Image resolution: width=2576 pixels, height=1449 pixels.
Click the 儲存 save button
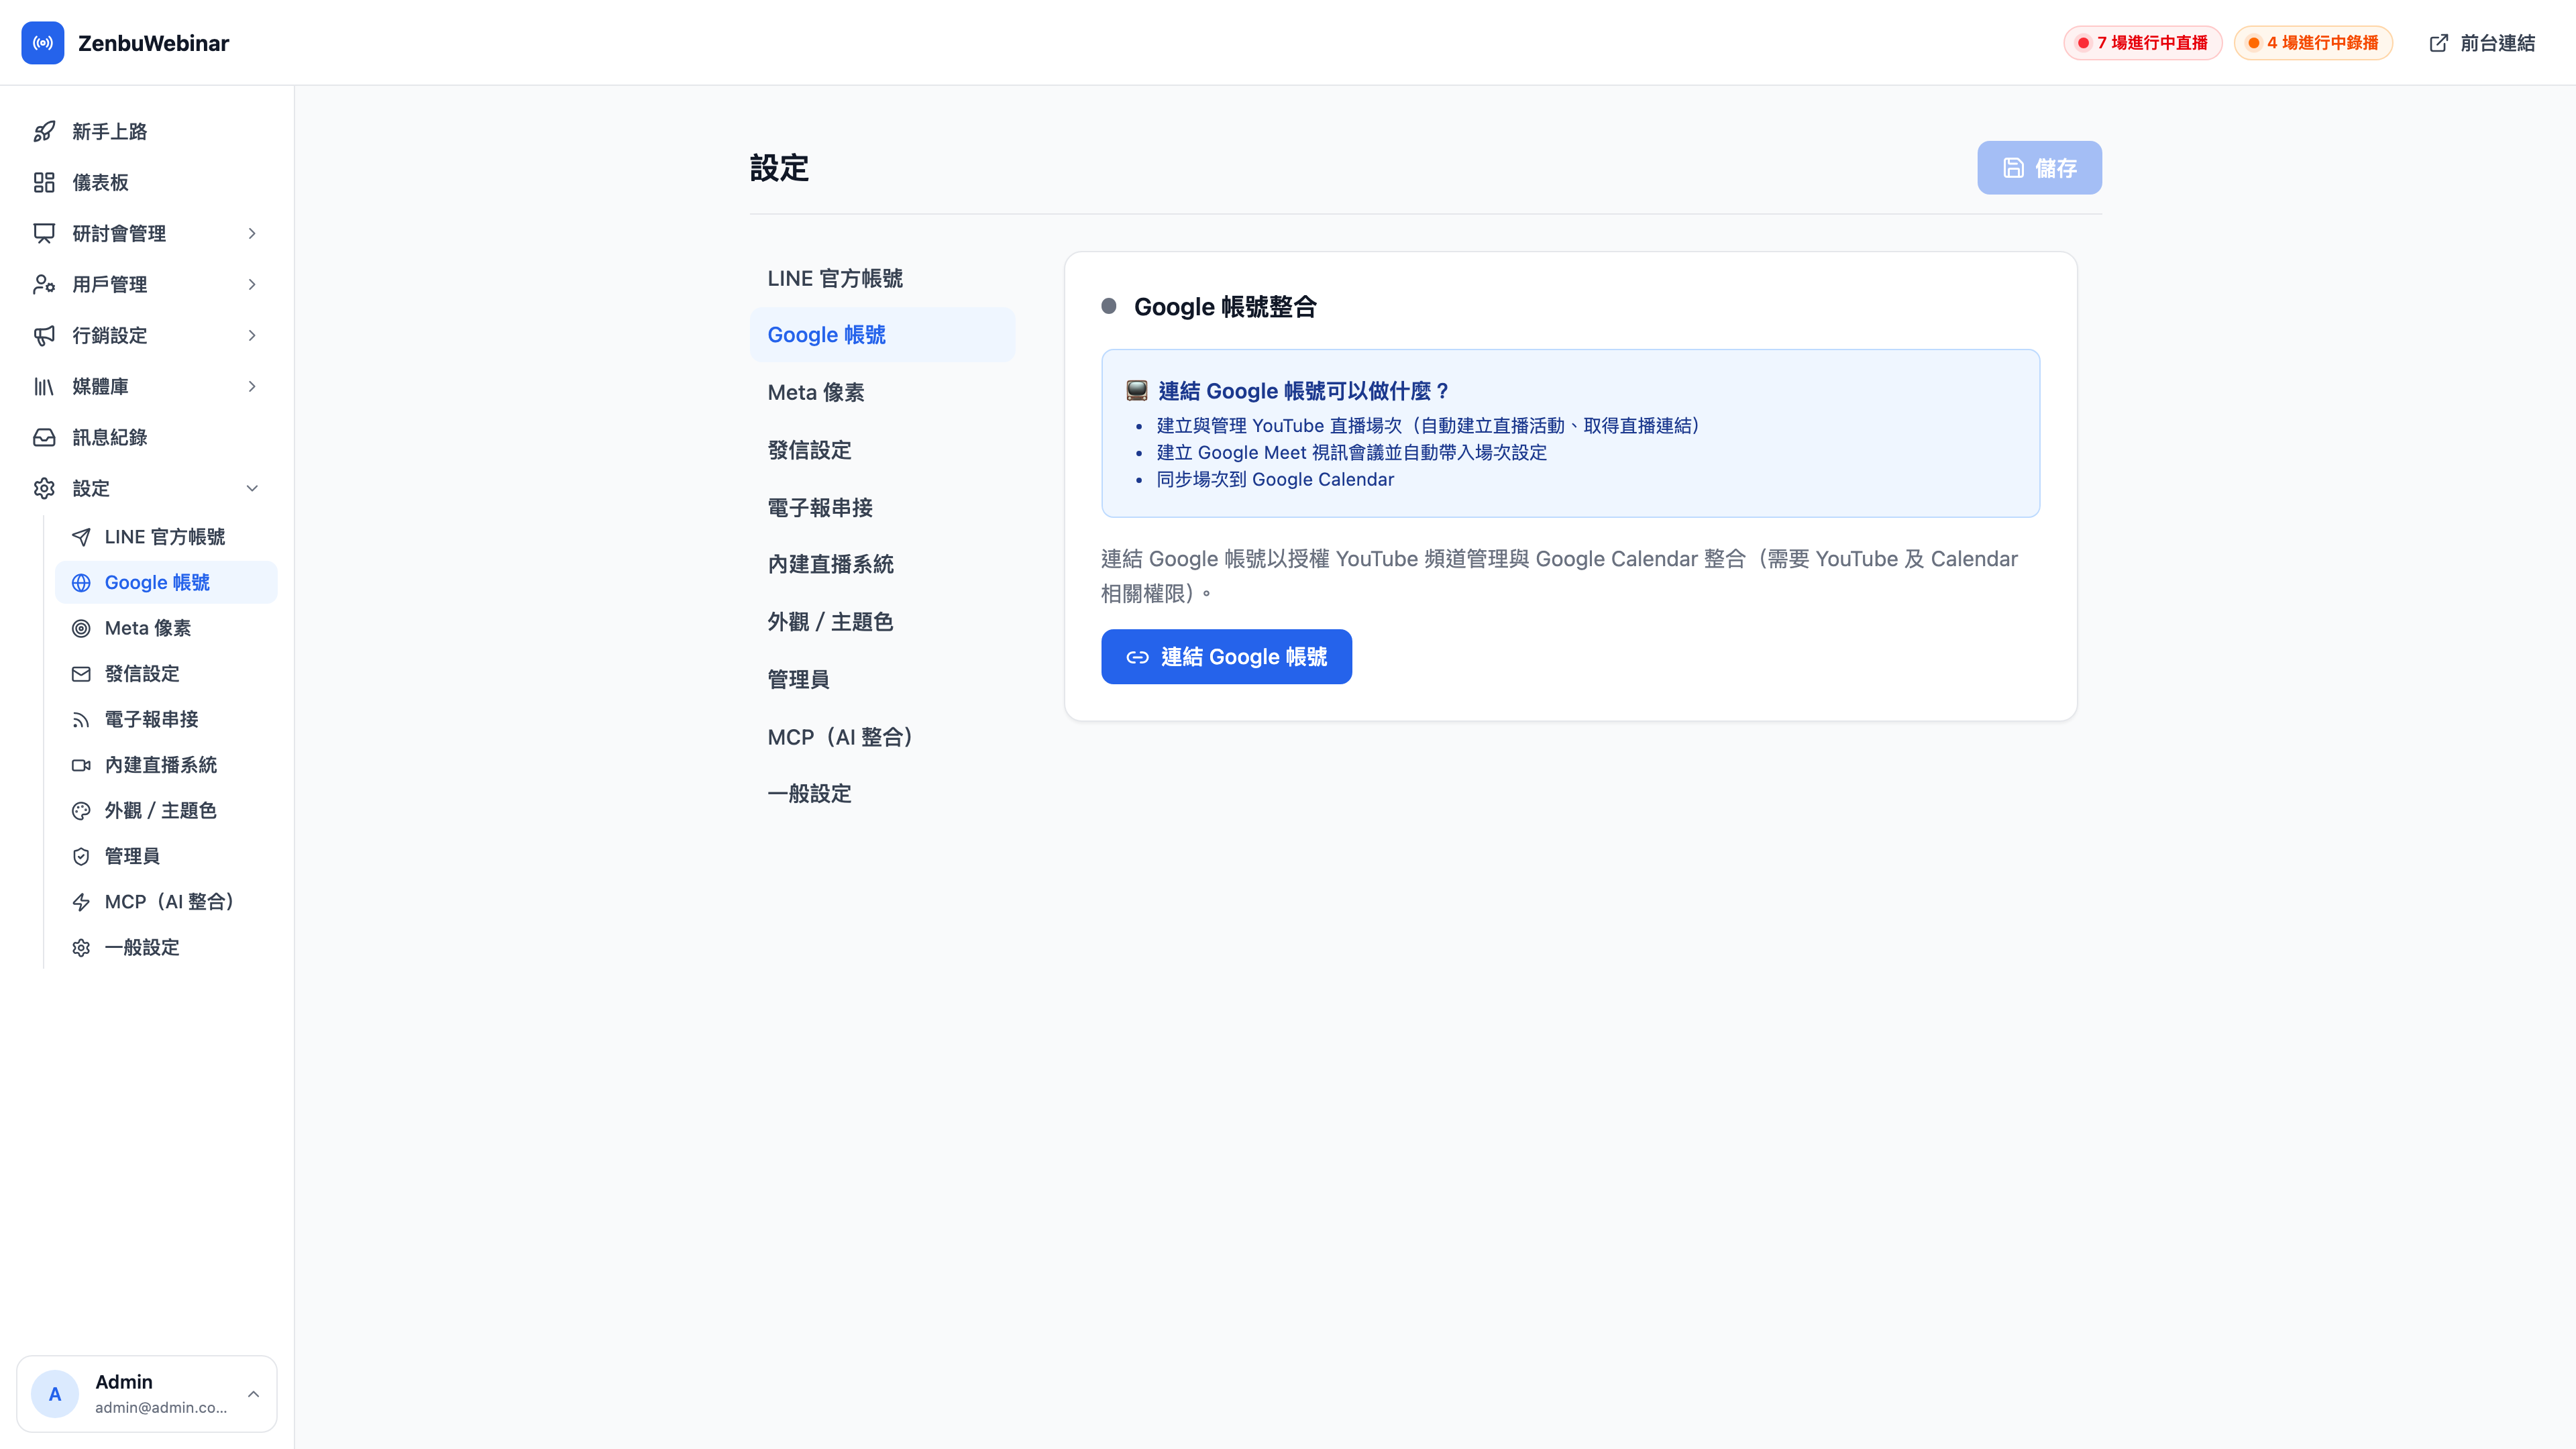click(2039, 168)
